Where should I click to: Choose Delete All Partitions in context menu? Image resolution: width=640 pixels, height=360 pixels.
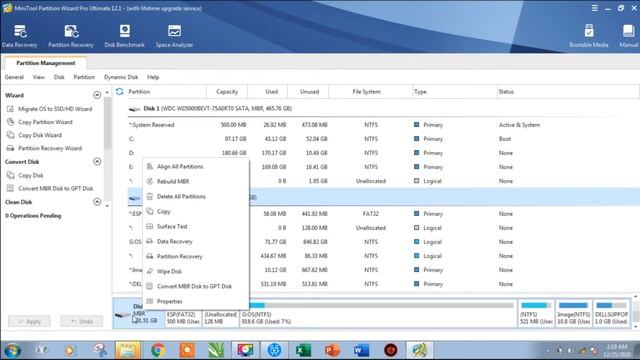coord(196,196)
